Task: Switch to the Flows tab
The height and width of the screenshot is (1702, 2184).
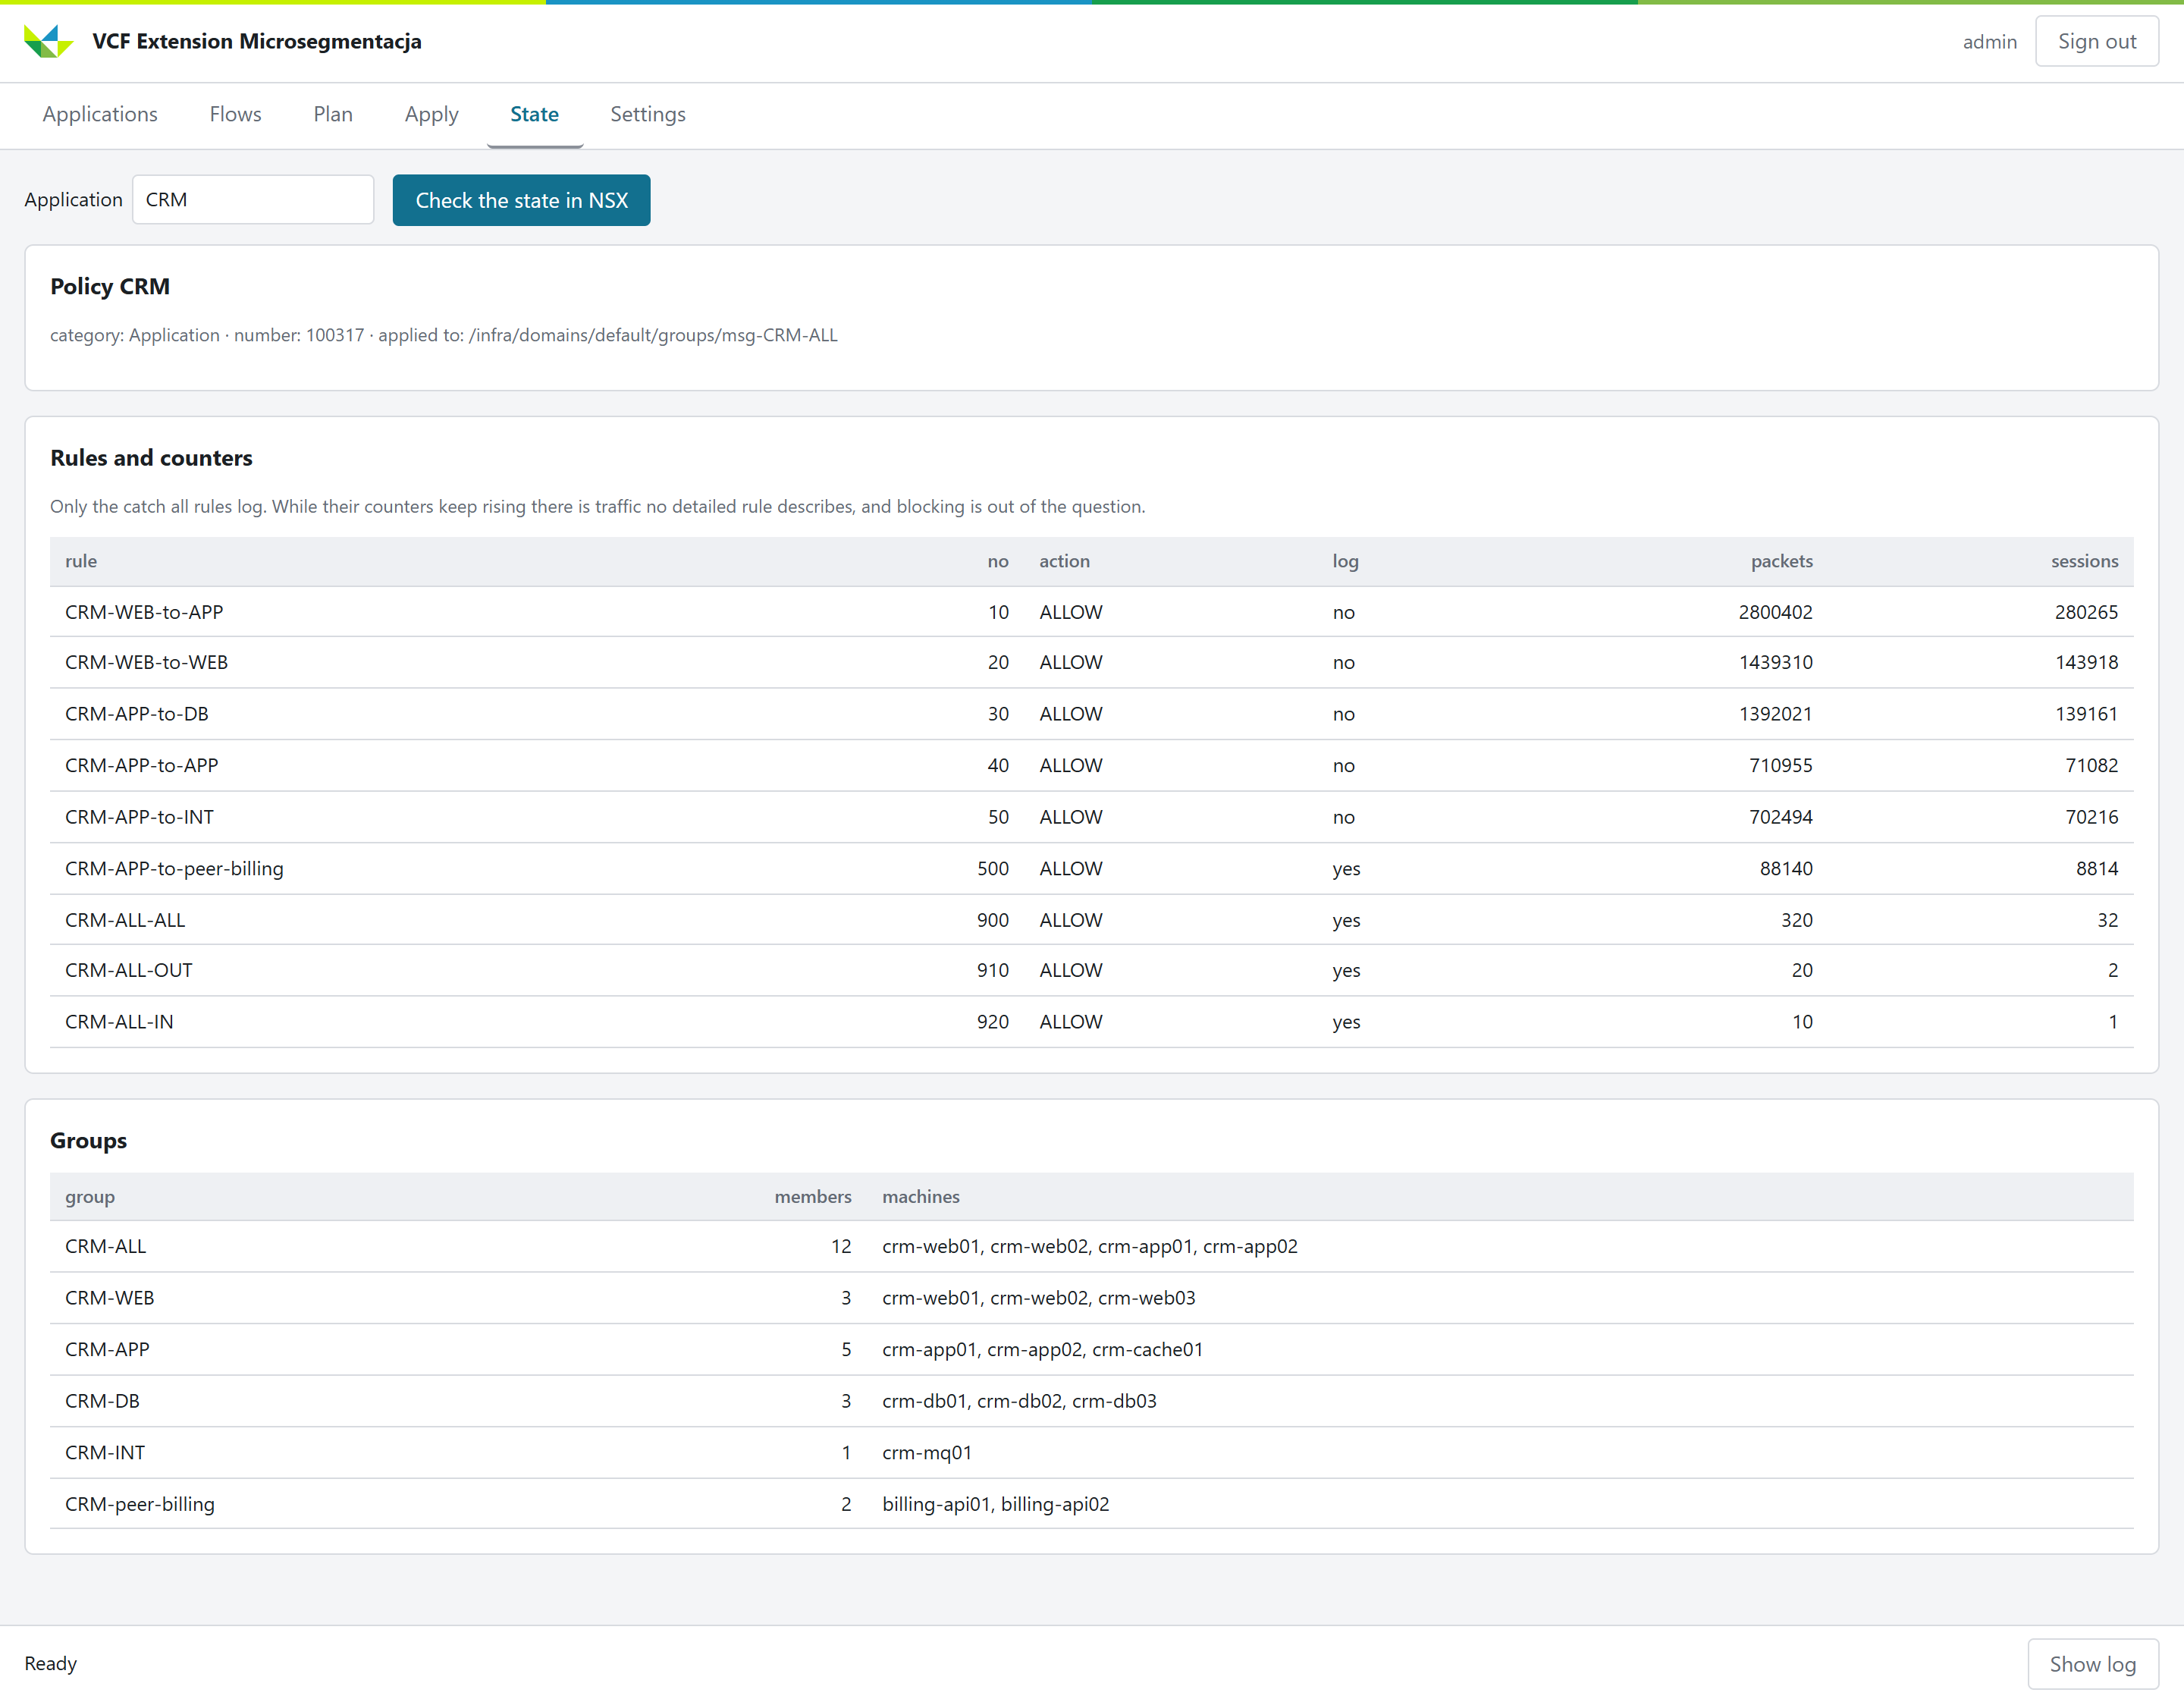Action: 235,114
